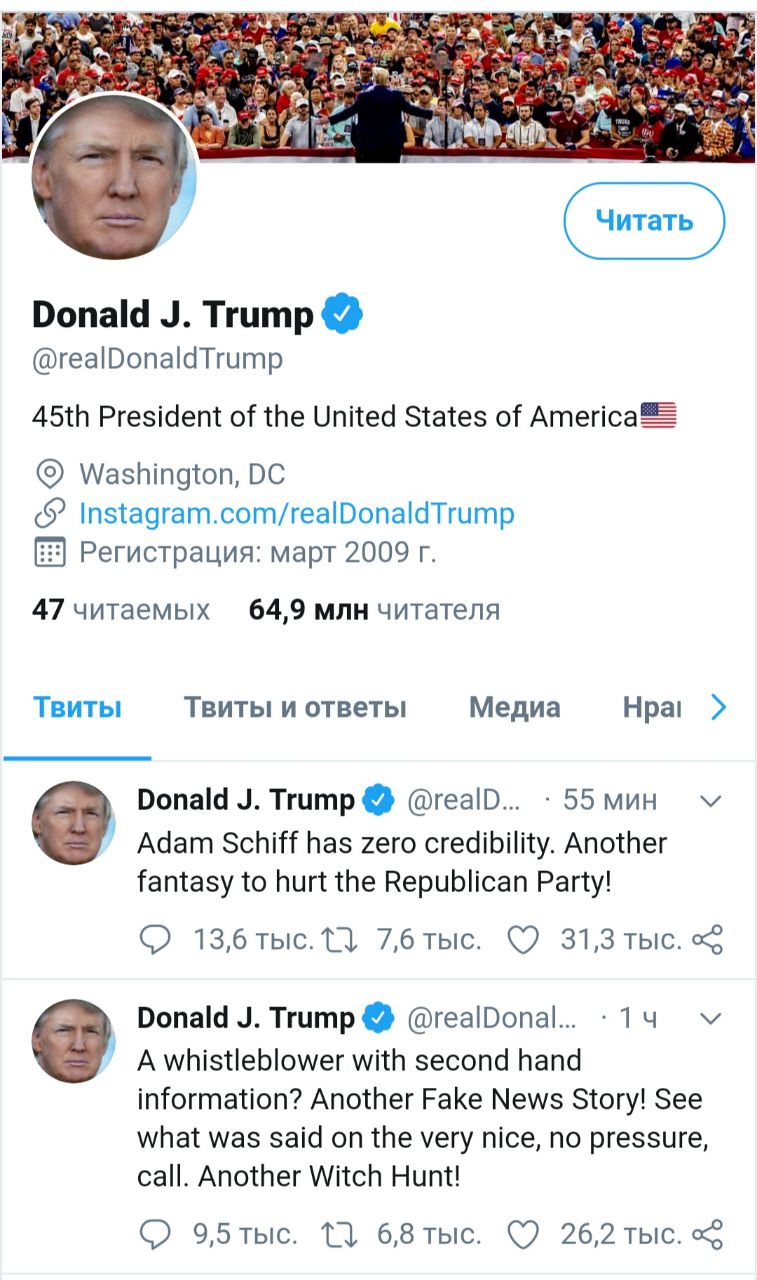Screen dimensions: 757x1280
Task: Open the Твиты и ответы tab
Action: [295, 708]
